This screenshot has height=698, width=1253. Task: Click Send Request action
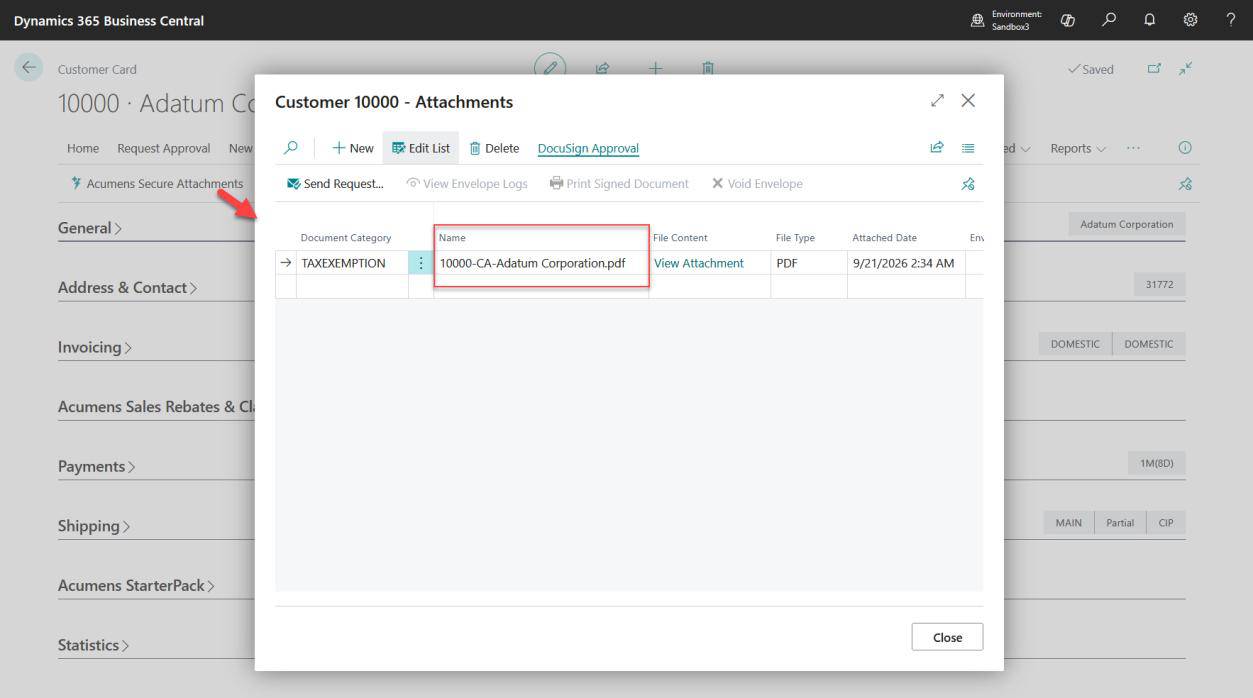point(335,184)
